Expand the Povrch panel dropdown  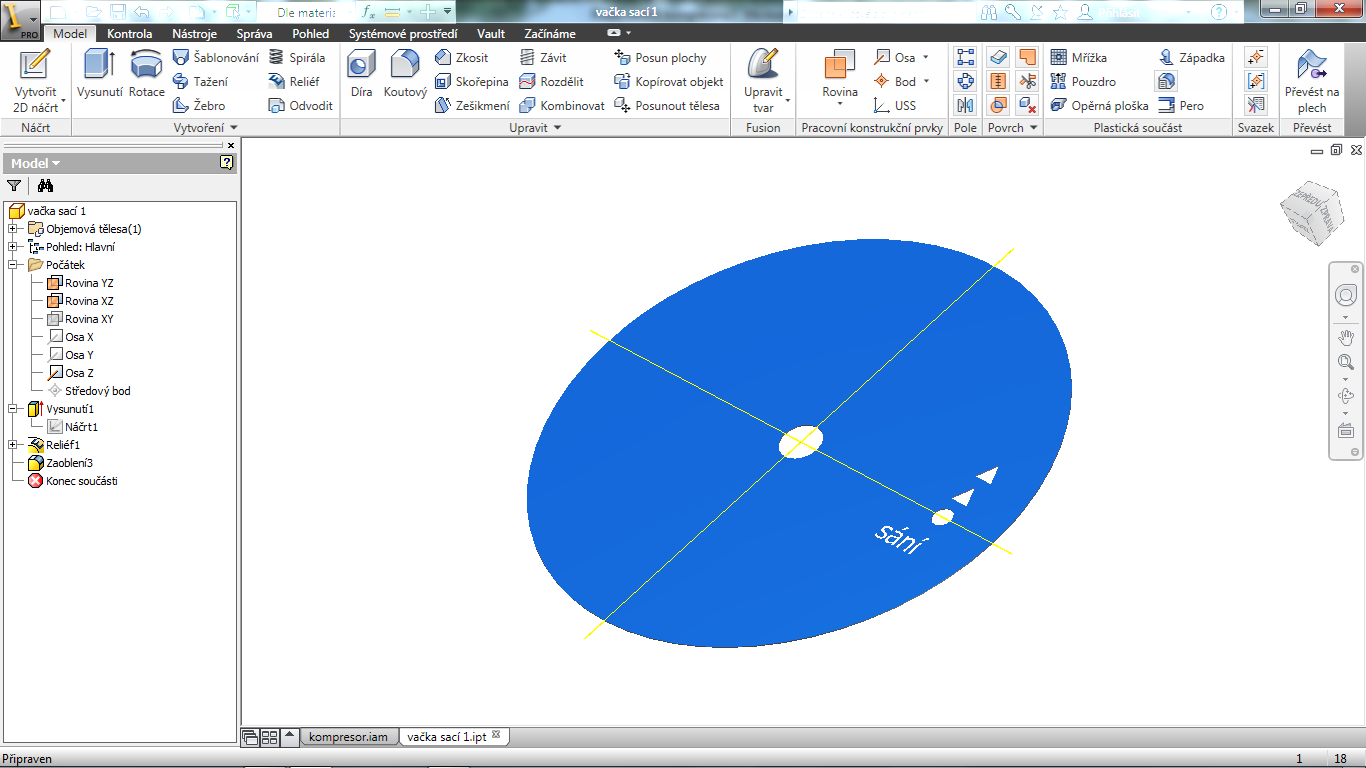[1033, 128]
